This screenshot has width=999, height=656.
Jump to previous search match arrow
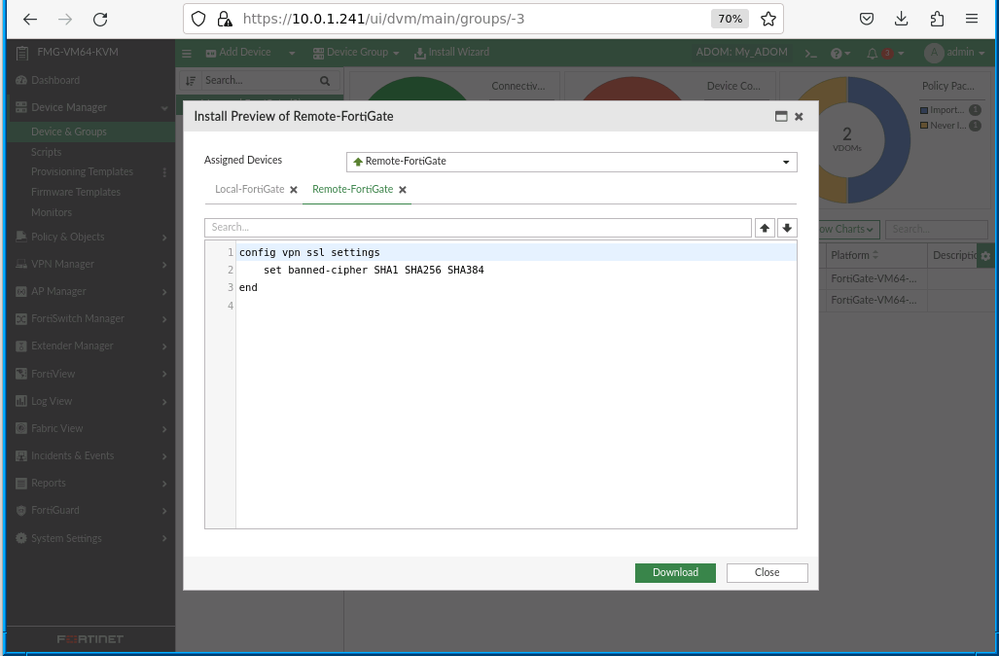pyautogui.click(x=765, y=228)
